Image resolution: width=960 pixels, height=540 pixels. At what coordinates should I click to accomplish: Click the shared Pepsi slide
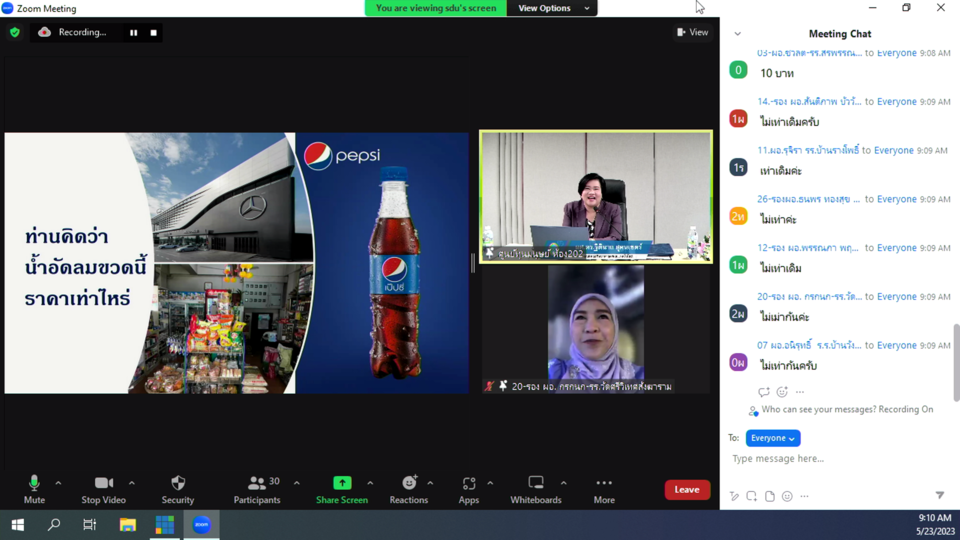(236, 263)
